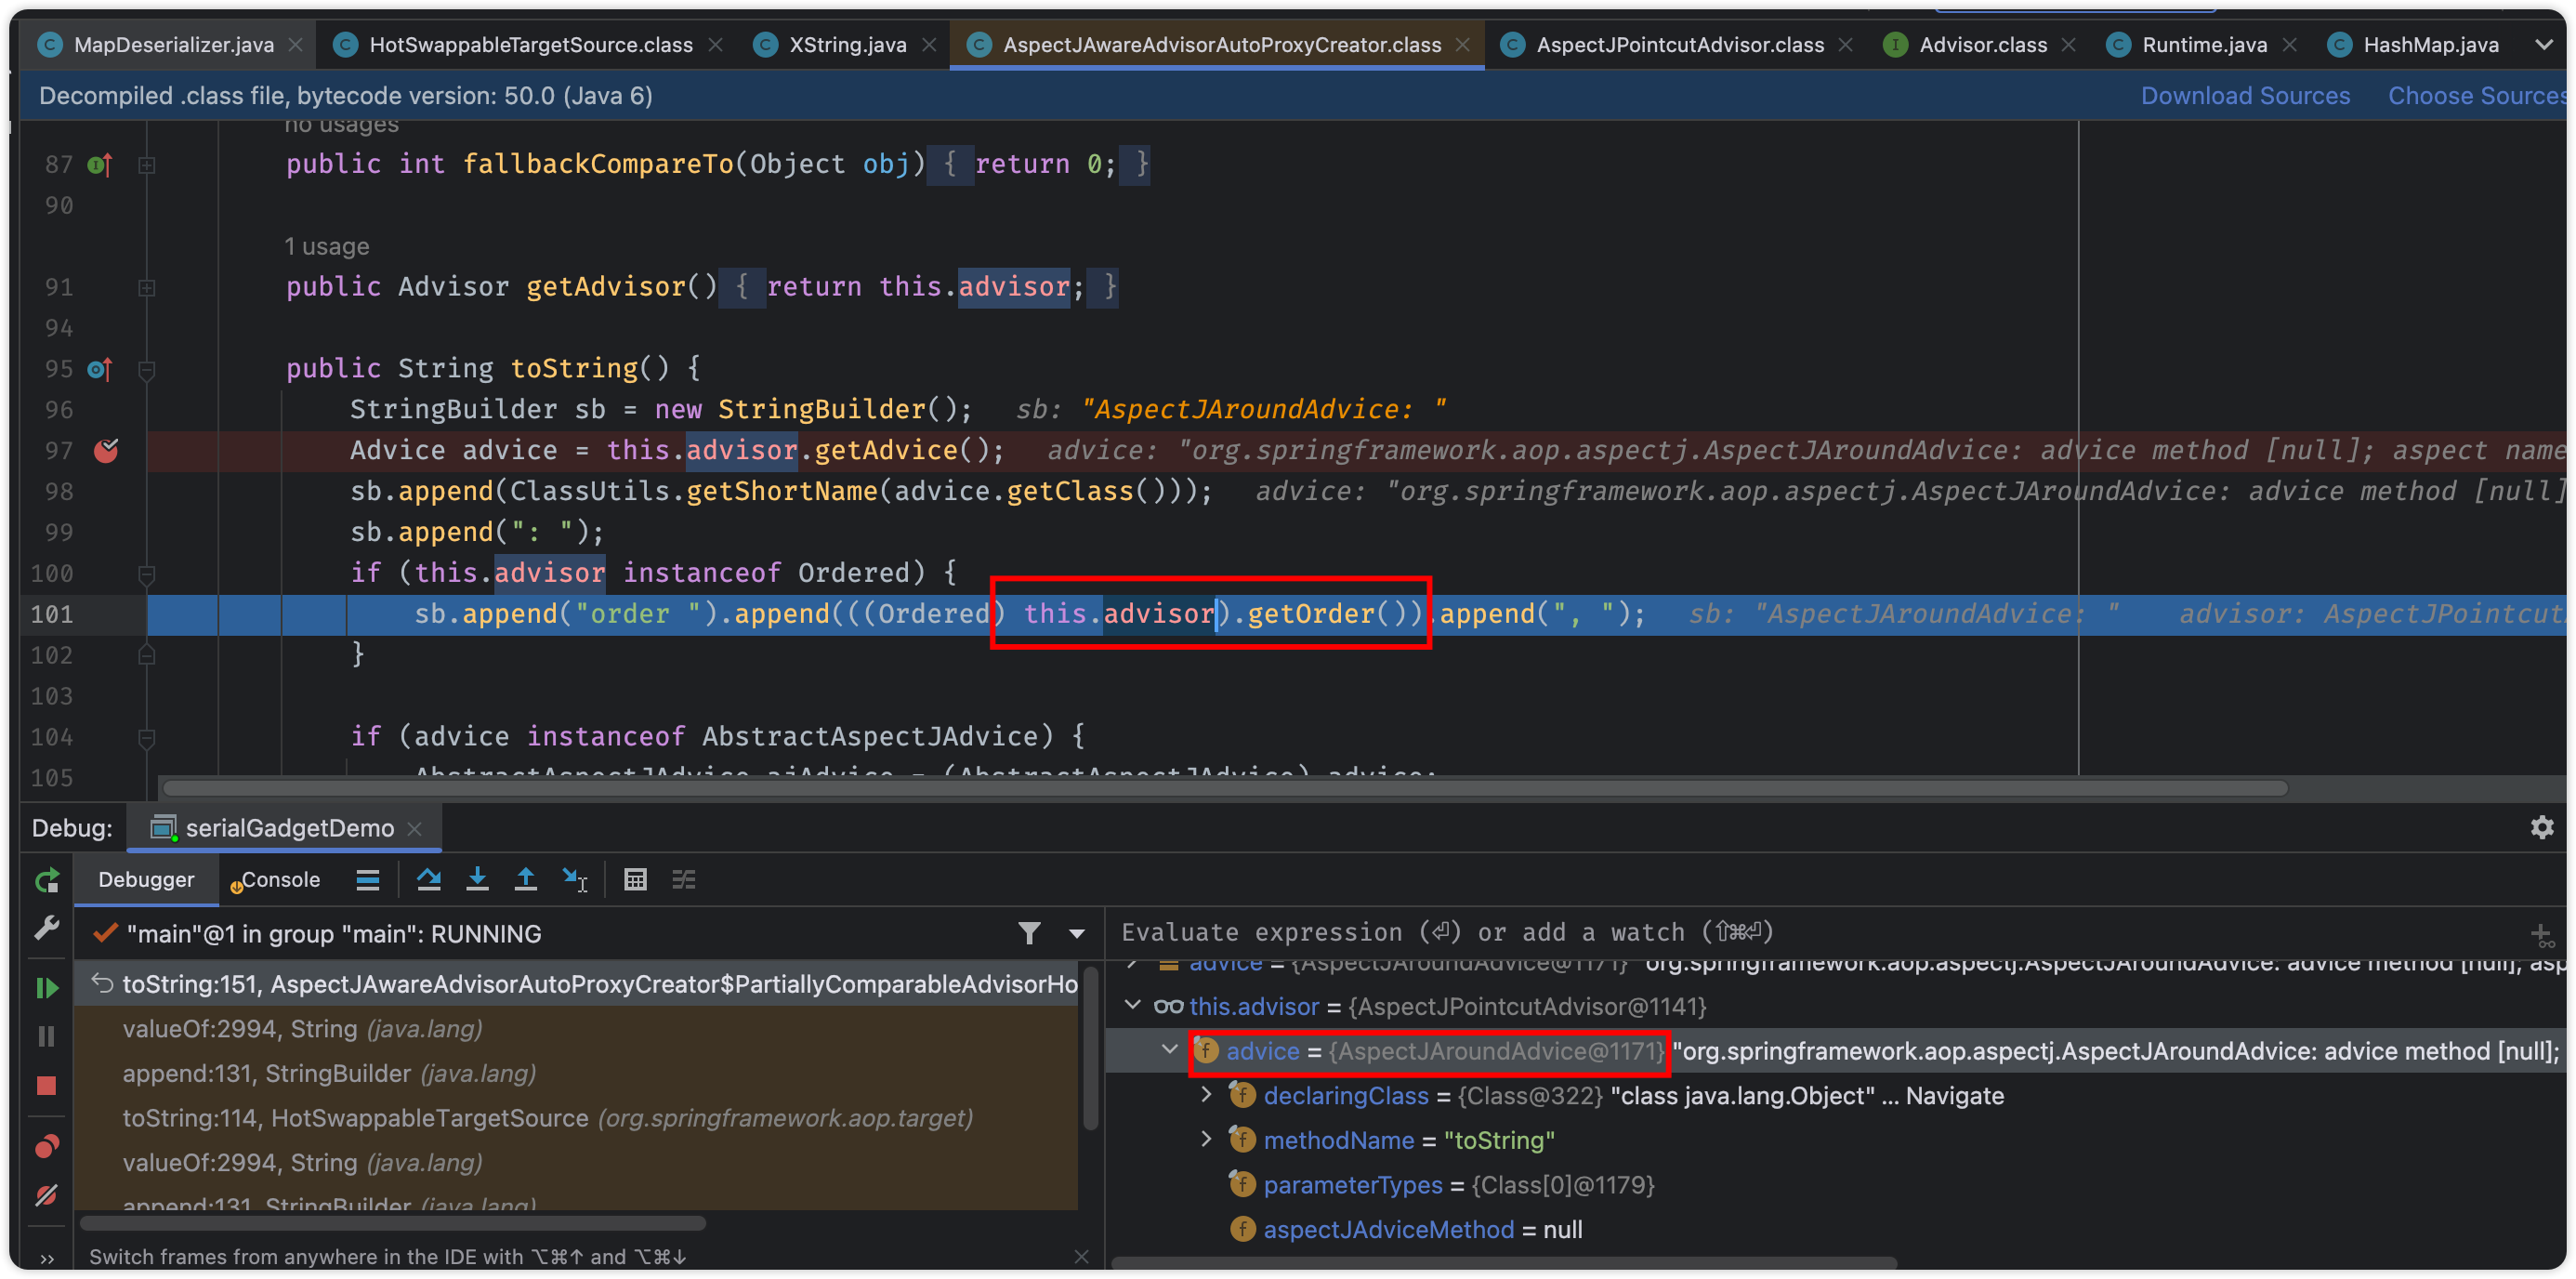
Task: Click the Rerun debug session icon
Action: [47, 880]
